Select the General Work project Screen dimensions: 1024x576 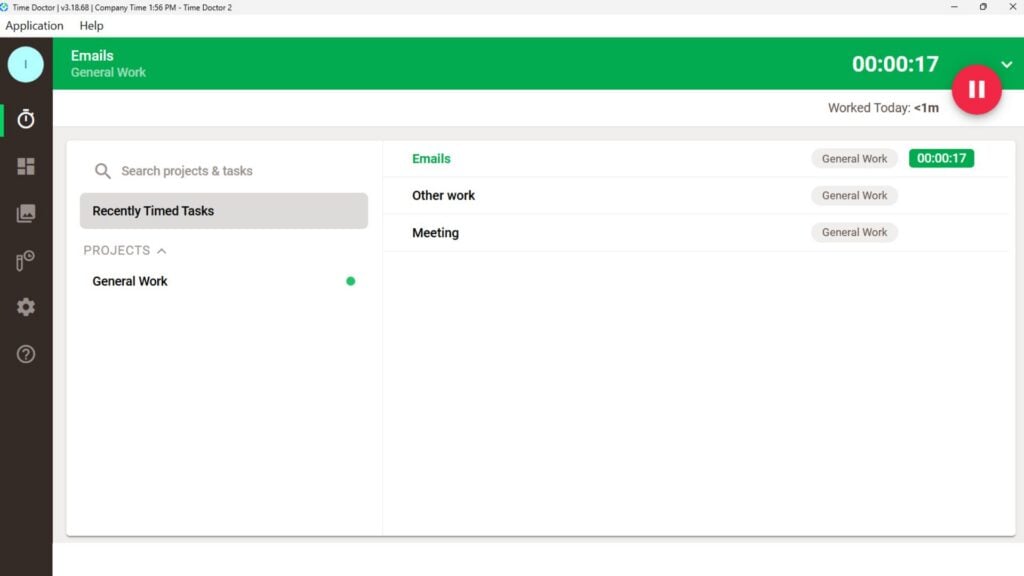click(224, 281)
